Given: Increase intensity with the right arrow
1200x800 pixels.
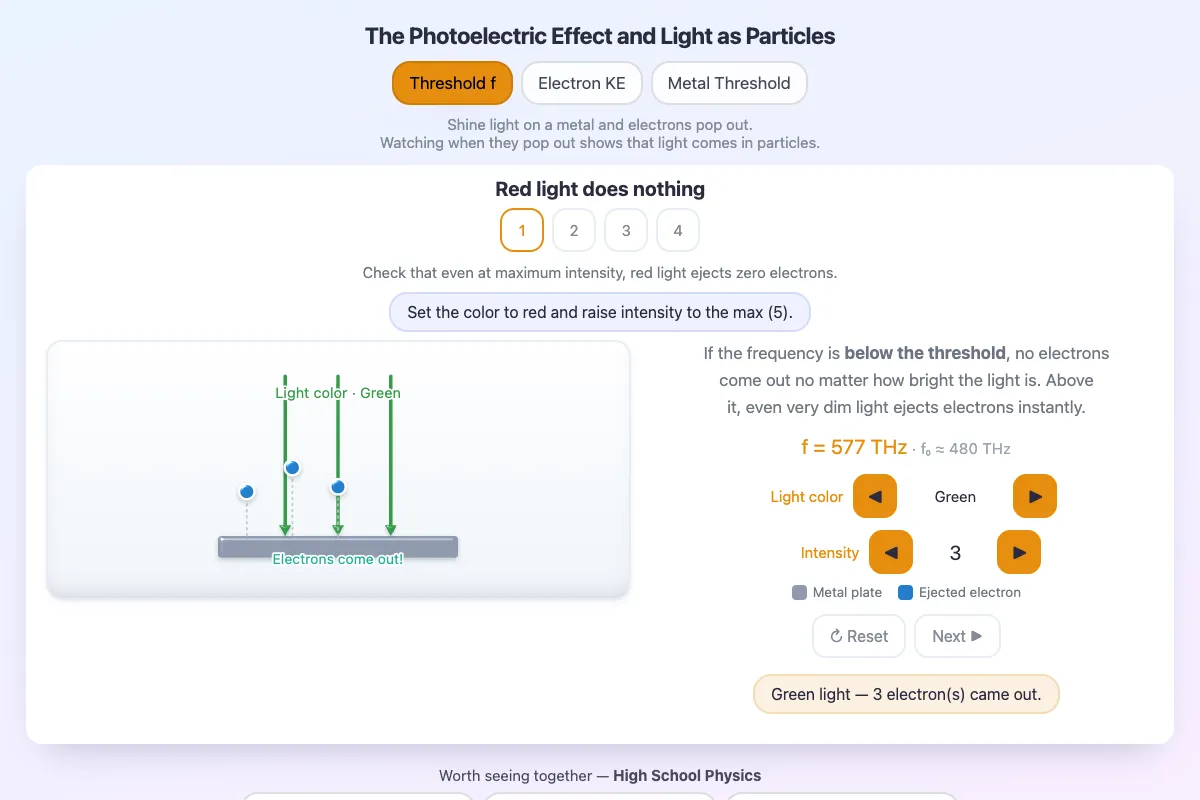Looking at the screenshot, I should [x=1019, y=552].
